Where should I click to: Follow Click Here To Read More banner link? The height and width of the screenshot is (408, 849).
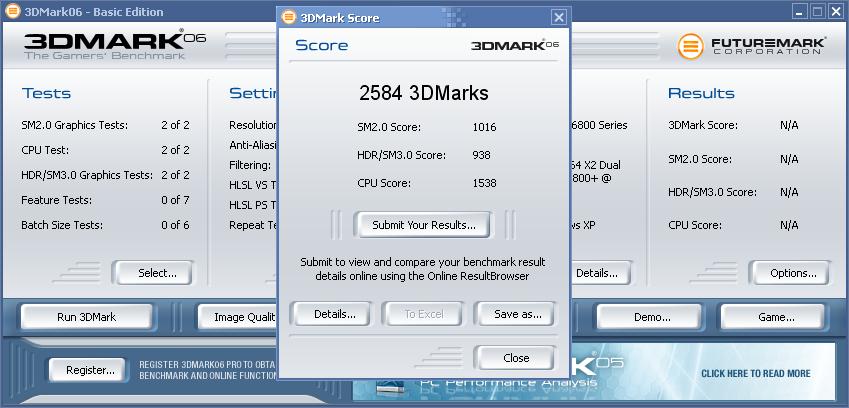pos(755,373)
